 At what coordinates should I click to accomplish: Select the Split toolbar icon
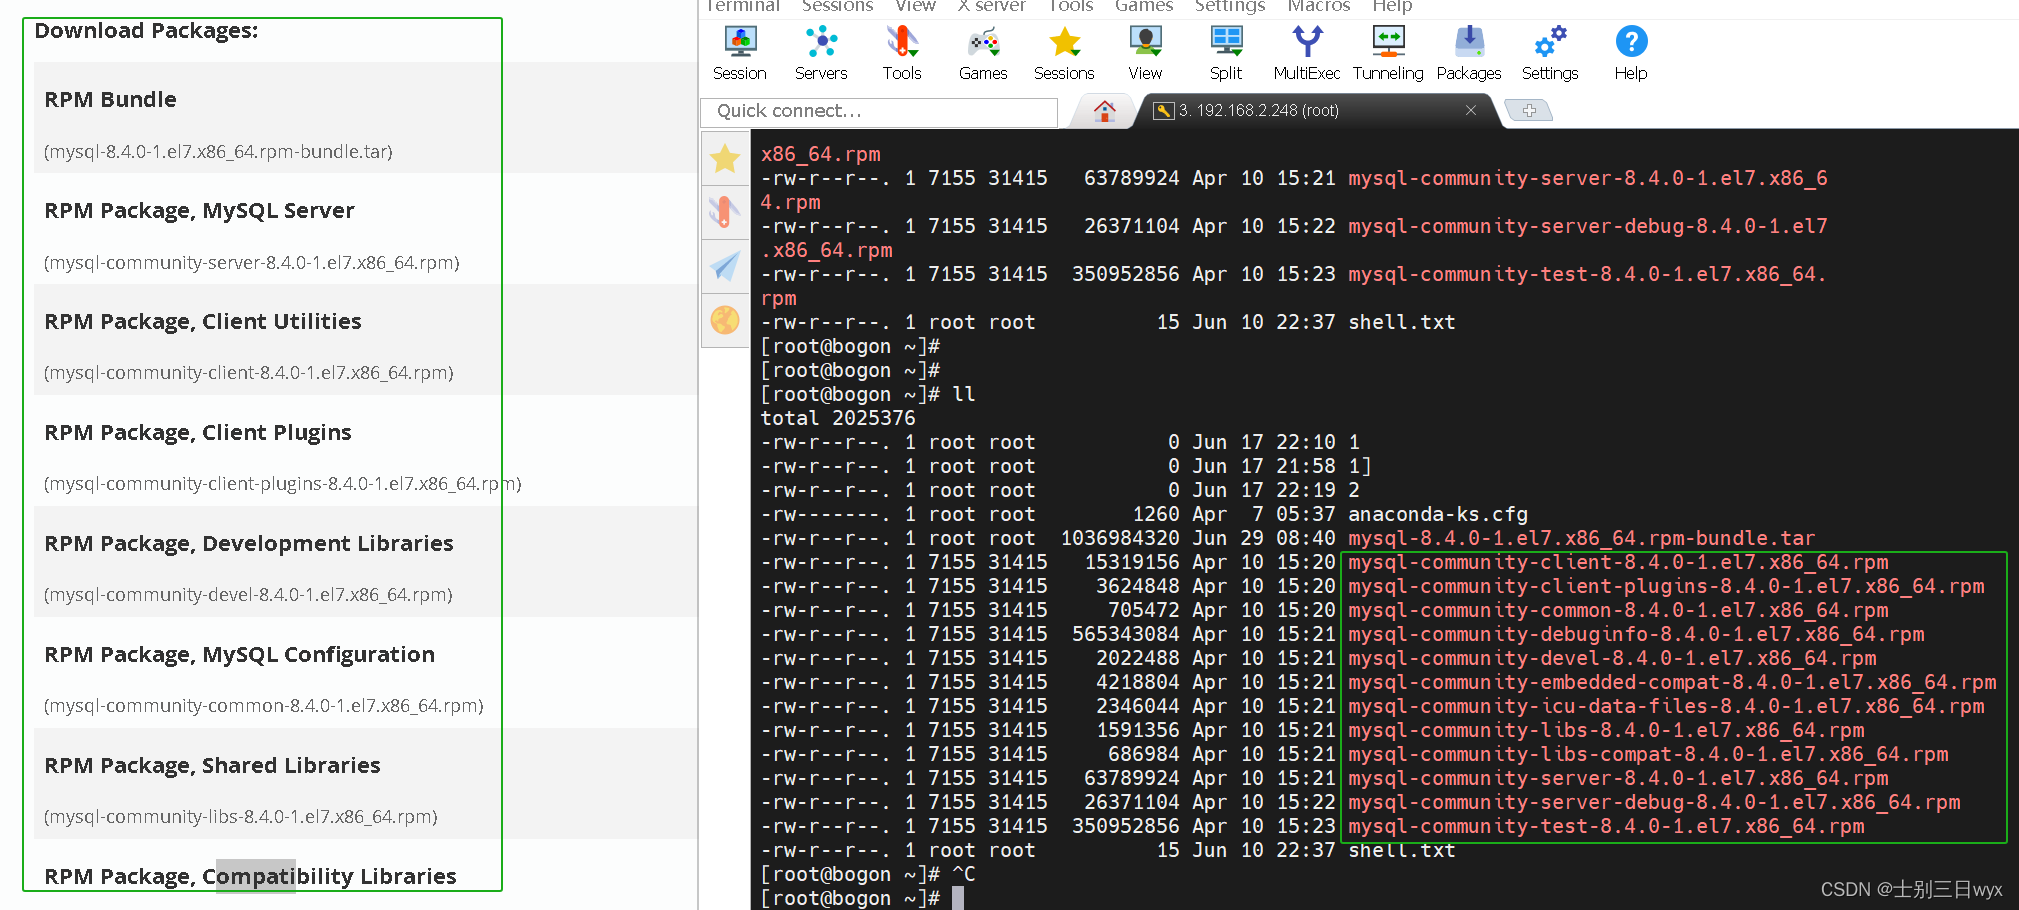point(1226,53)
